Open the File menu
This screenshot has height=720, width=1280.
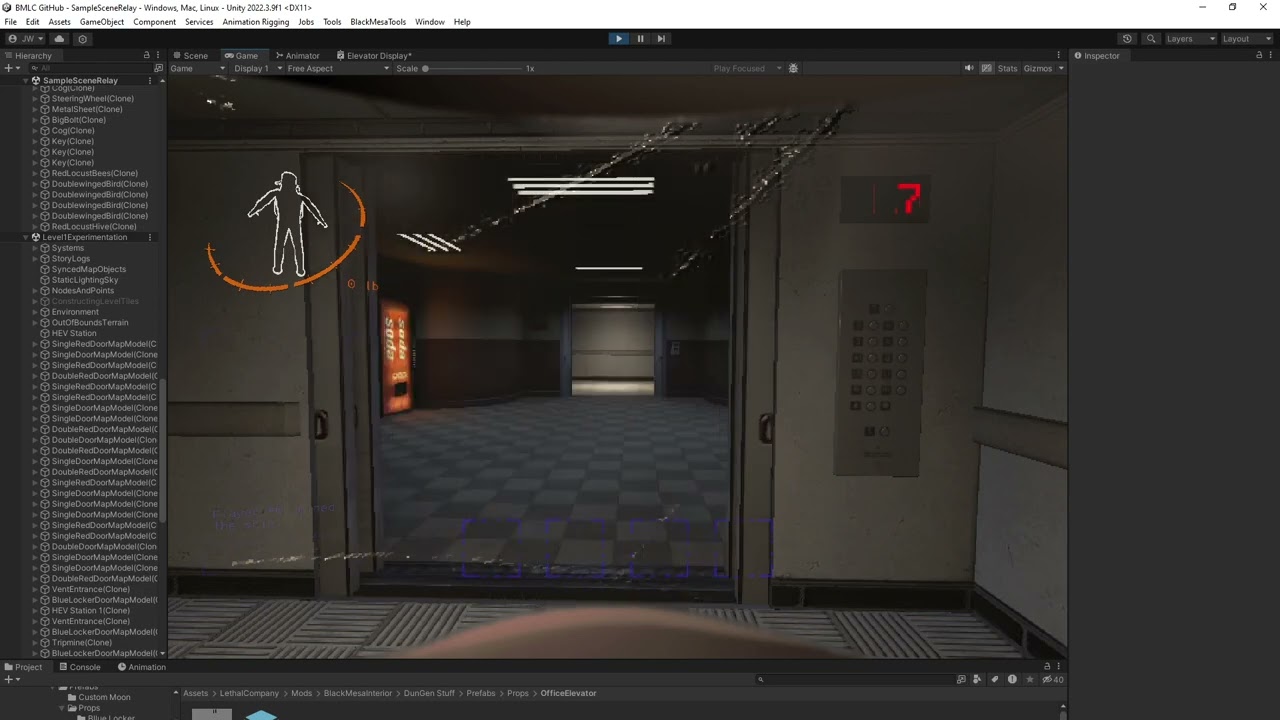[10, 21]
